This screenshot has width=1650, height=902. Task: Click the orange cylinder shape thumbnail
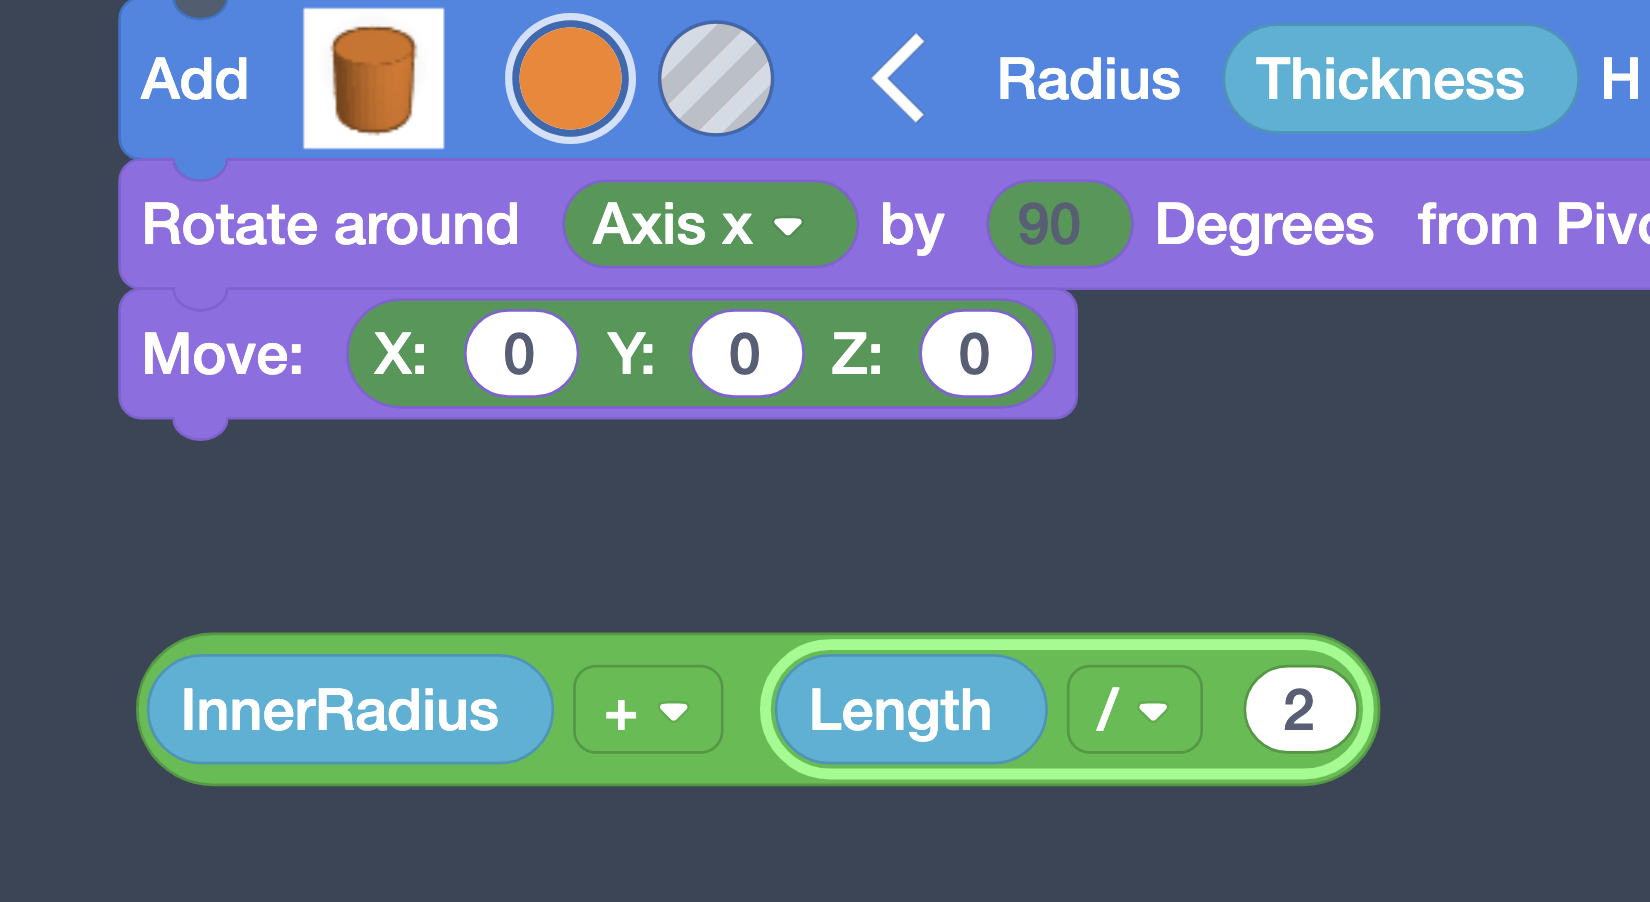click(x=373, y=78)
